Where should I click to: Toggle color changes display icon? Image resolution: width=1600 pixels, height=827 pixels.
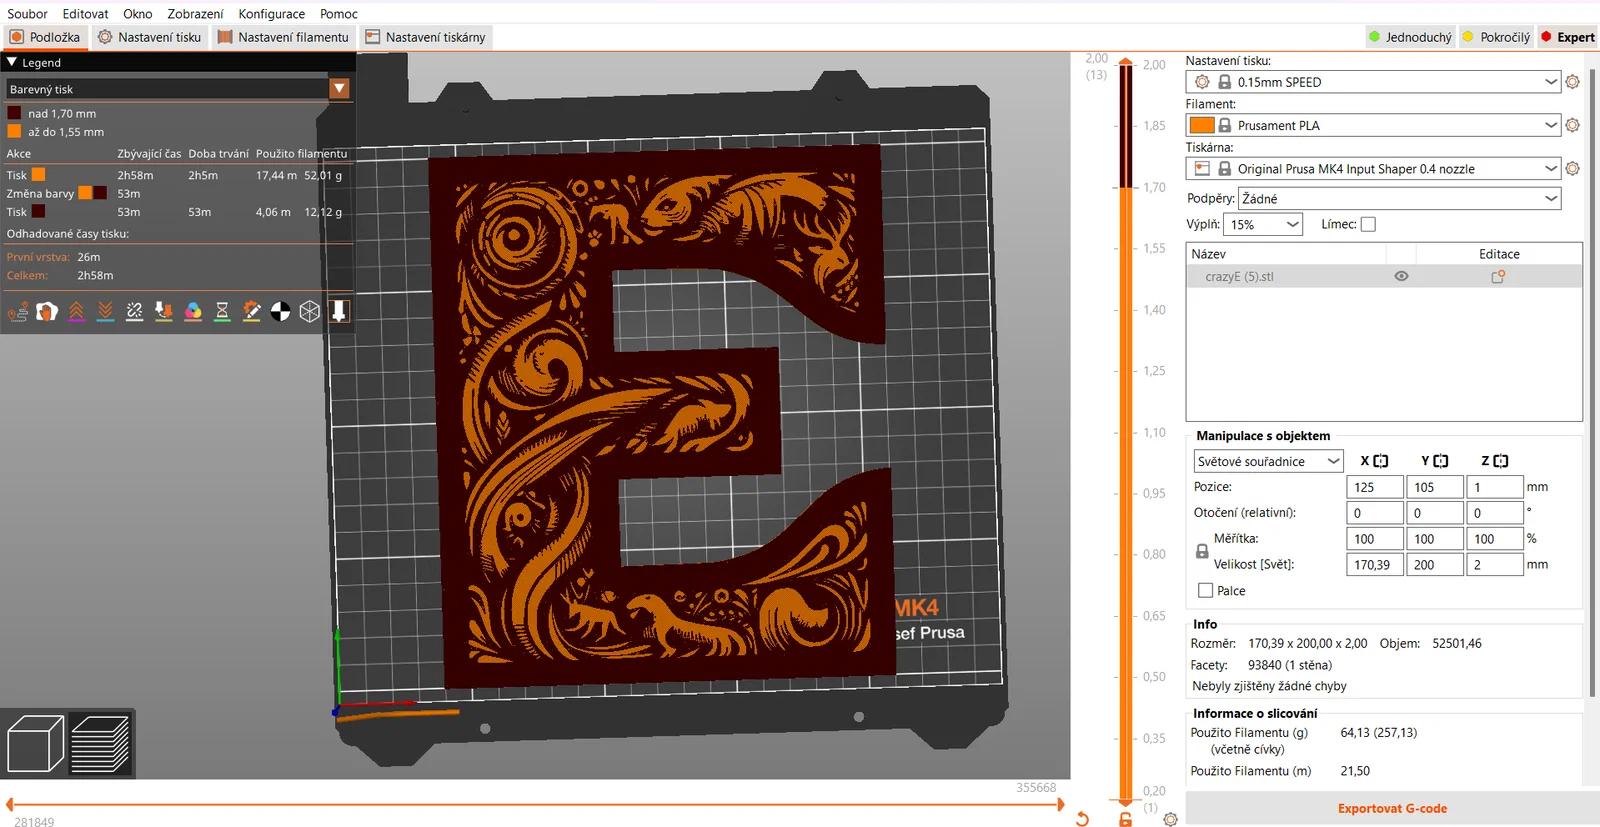tap(193, 312)
